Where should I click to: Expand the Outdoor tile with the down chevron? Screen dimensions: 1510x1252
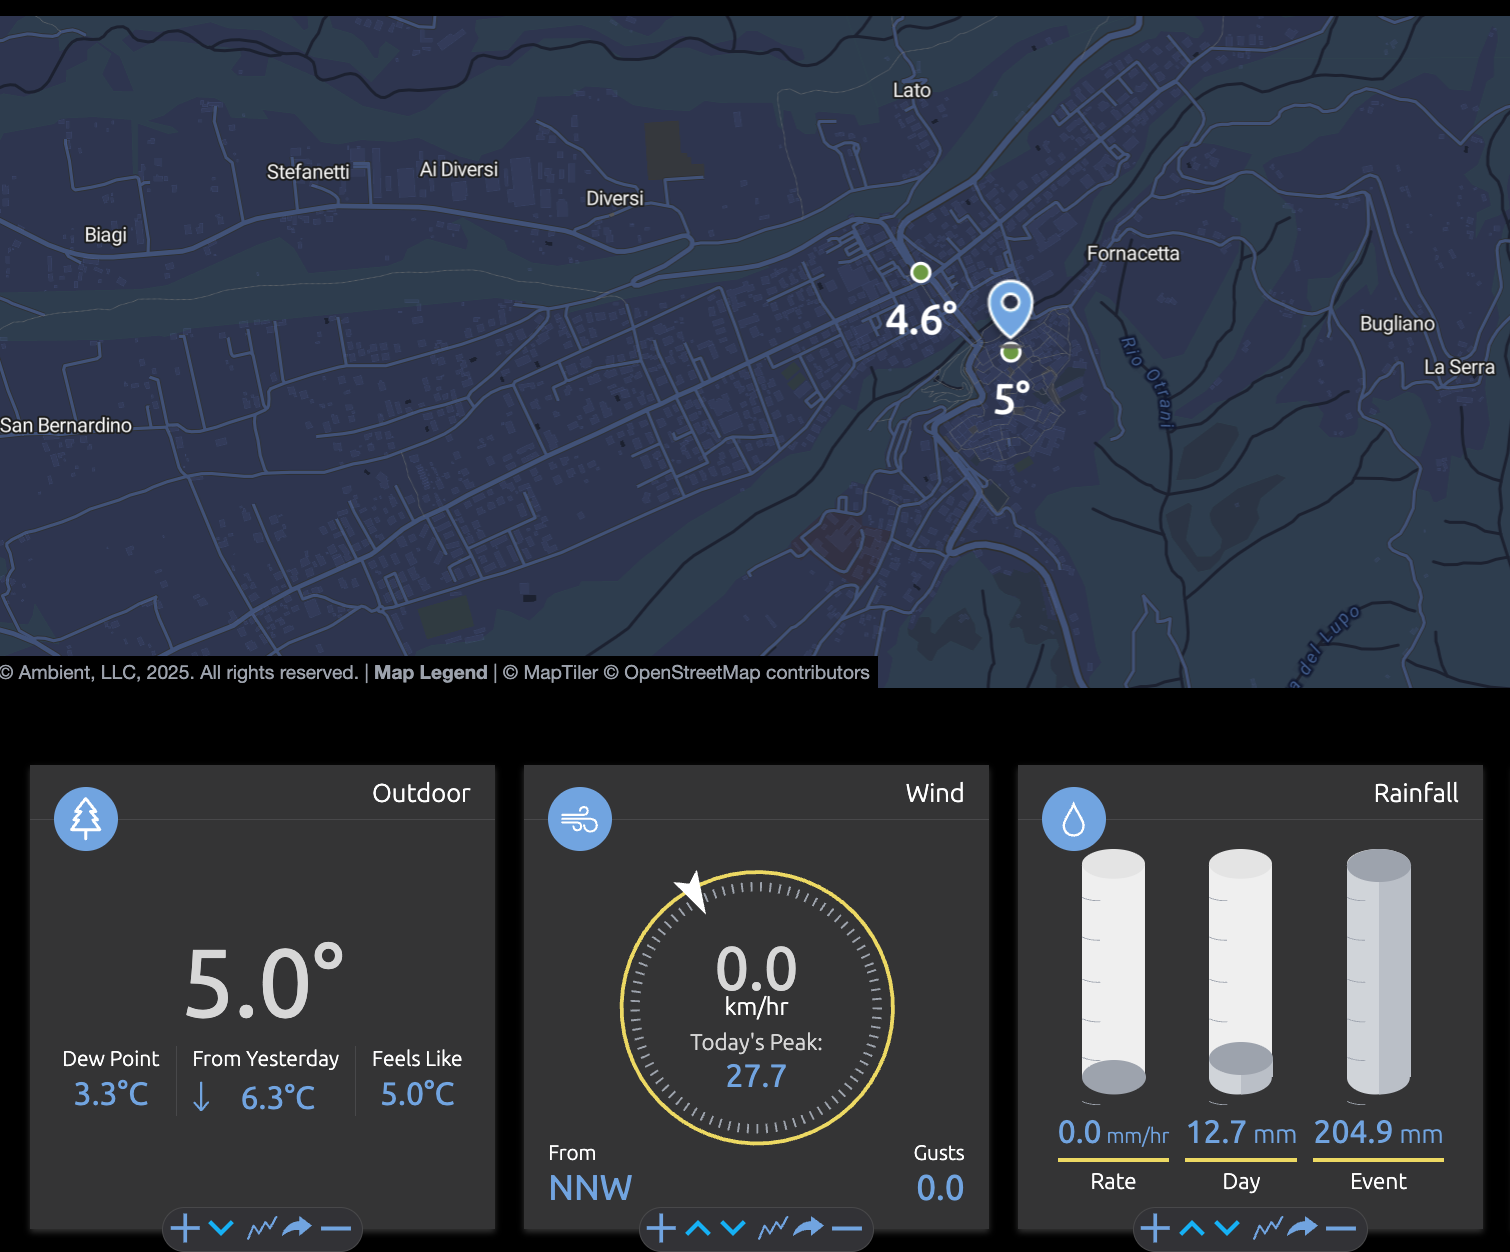pyautogui.click(x=221, y=1227)
